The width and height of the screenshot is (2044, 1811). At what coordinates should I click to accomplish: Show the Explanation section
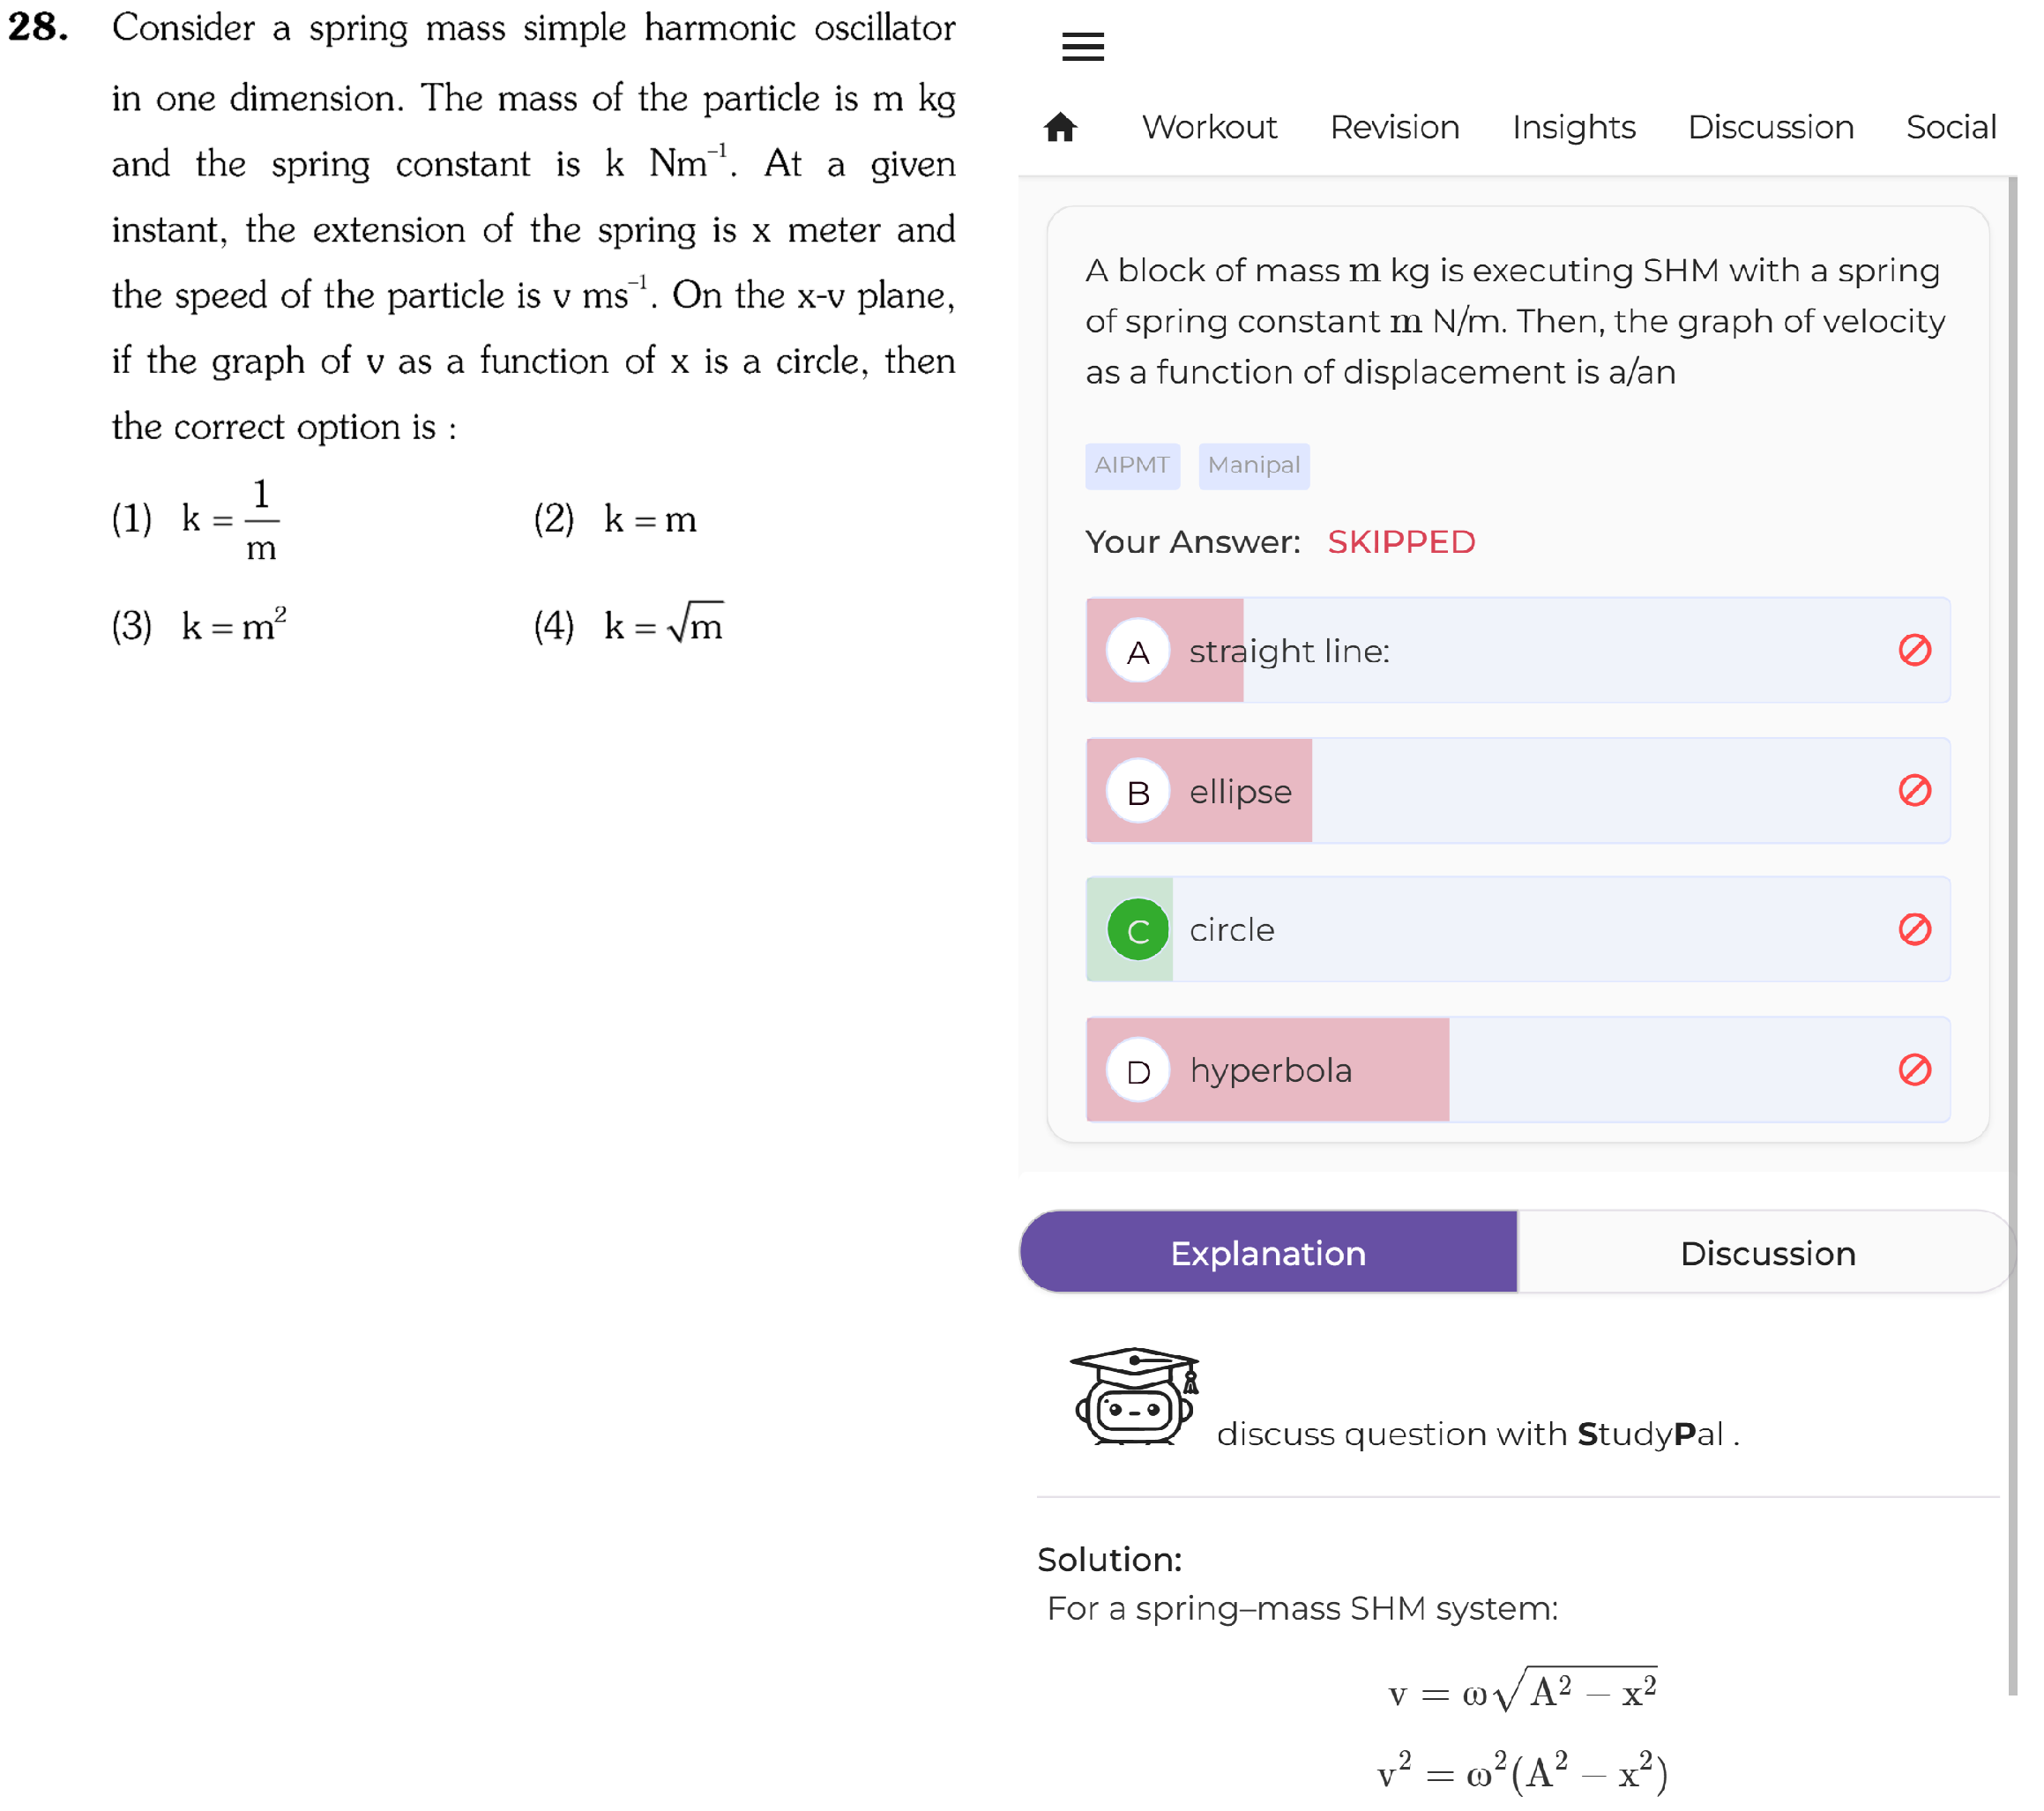pyautogui.click(x=1268, y=1252)
